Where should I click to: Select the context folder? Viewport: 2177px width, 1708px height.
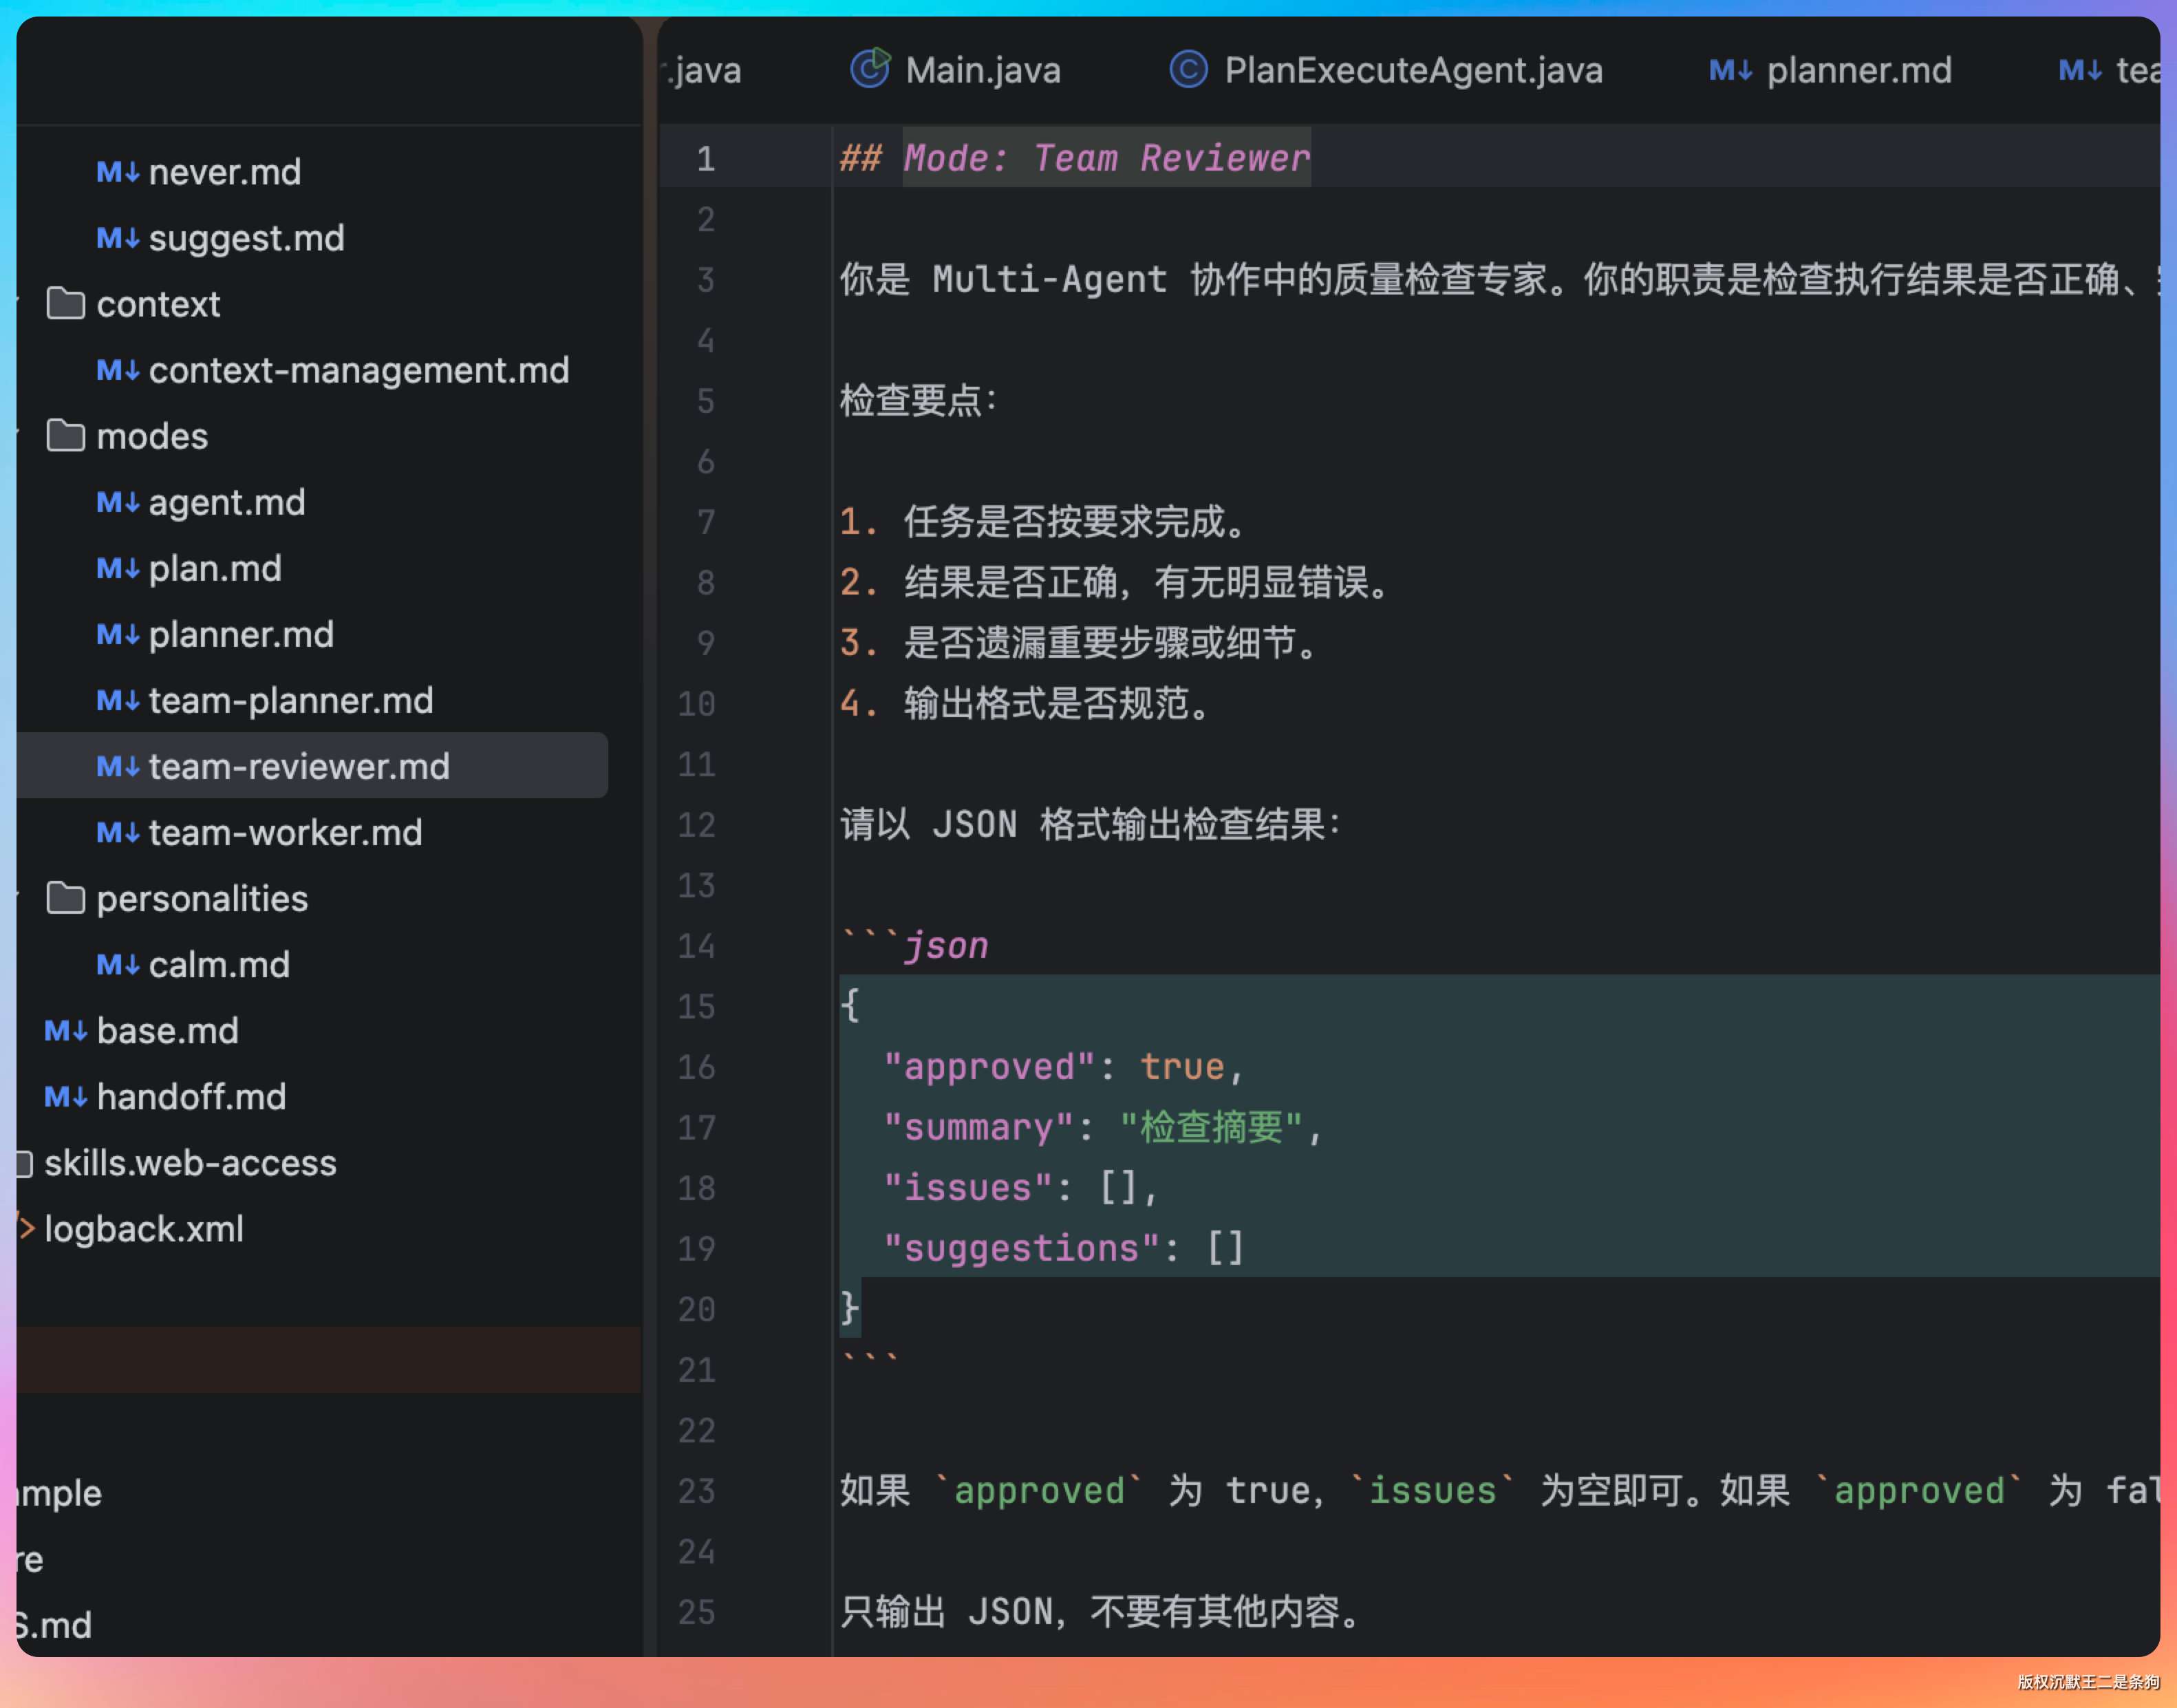(x=158, y=304)
